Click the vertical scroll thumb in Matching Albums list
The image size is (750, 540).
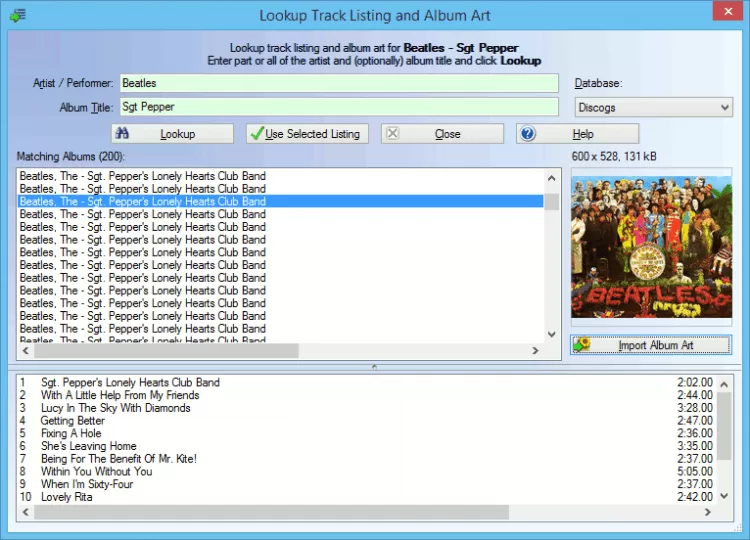pyautogui.click(x=551, y=202)
